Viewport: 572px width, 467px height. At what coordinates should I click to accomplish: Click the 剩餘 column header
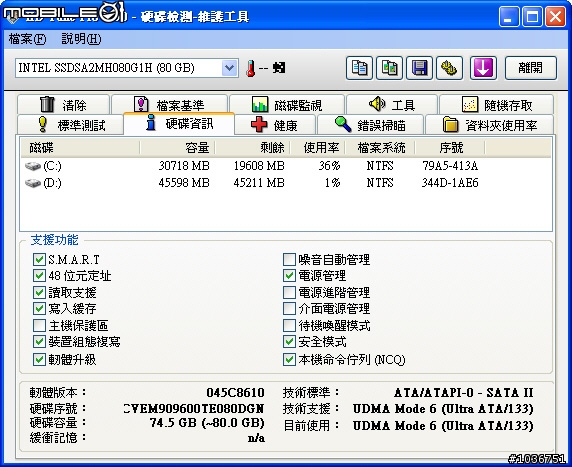[x=252, y=148]
